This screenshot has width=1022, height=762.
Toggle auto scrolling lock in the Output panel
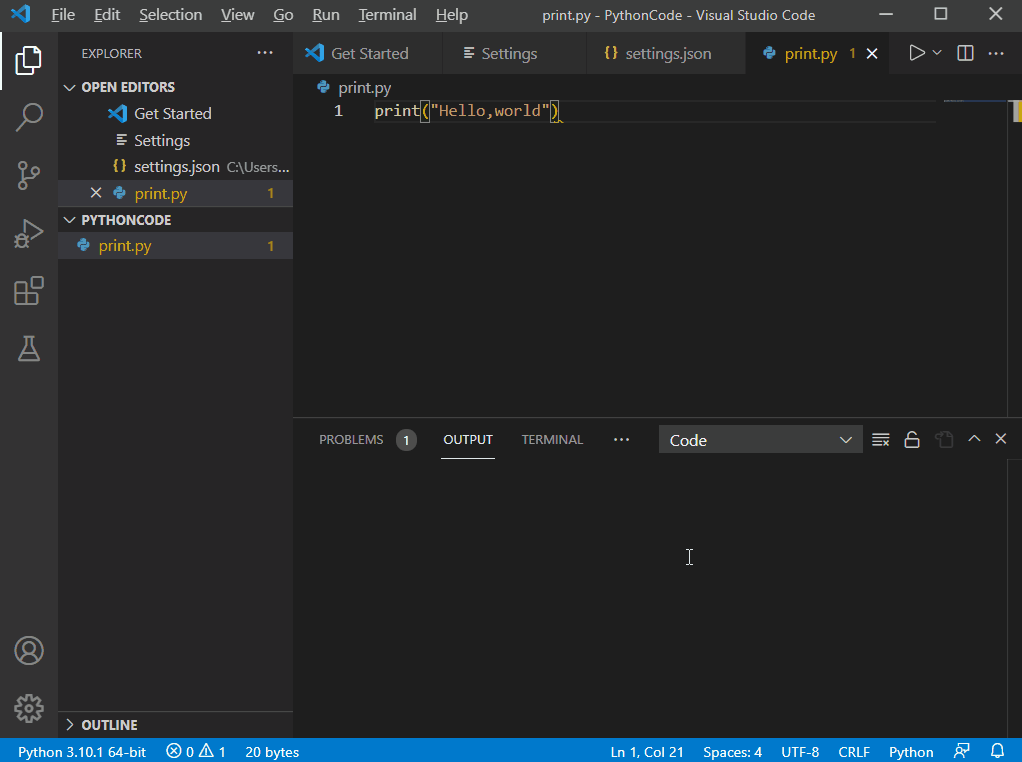point(911,439)
